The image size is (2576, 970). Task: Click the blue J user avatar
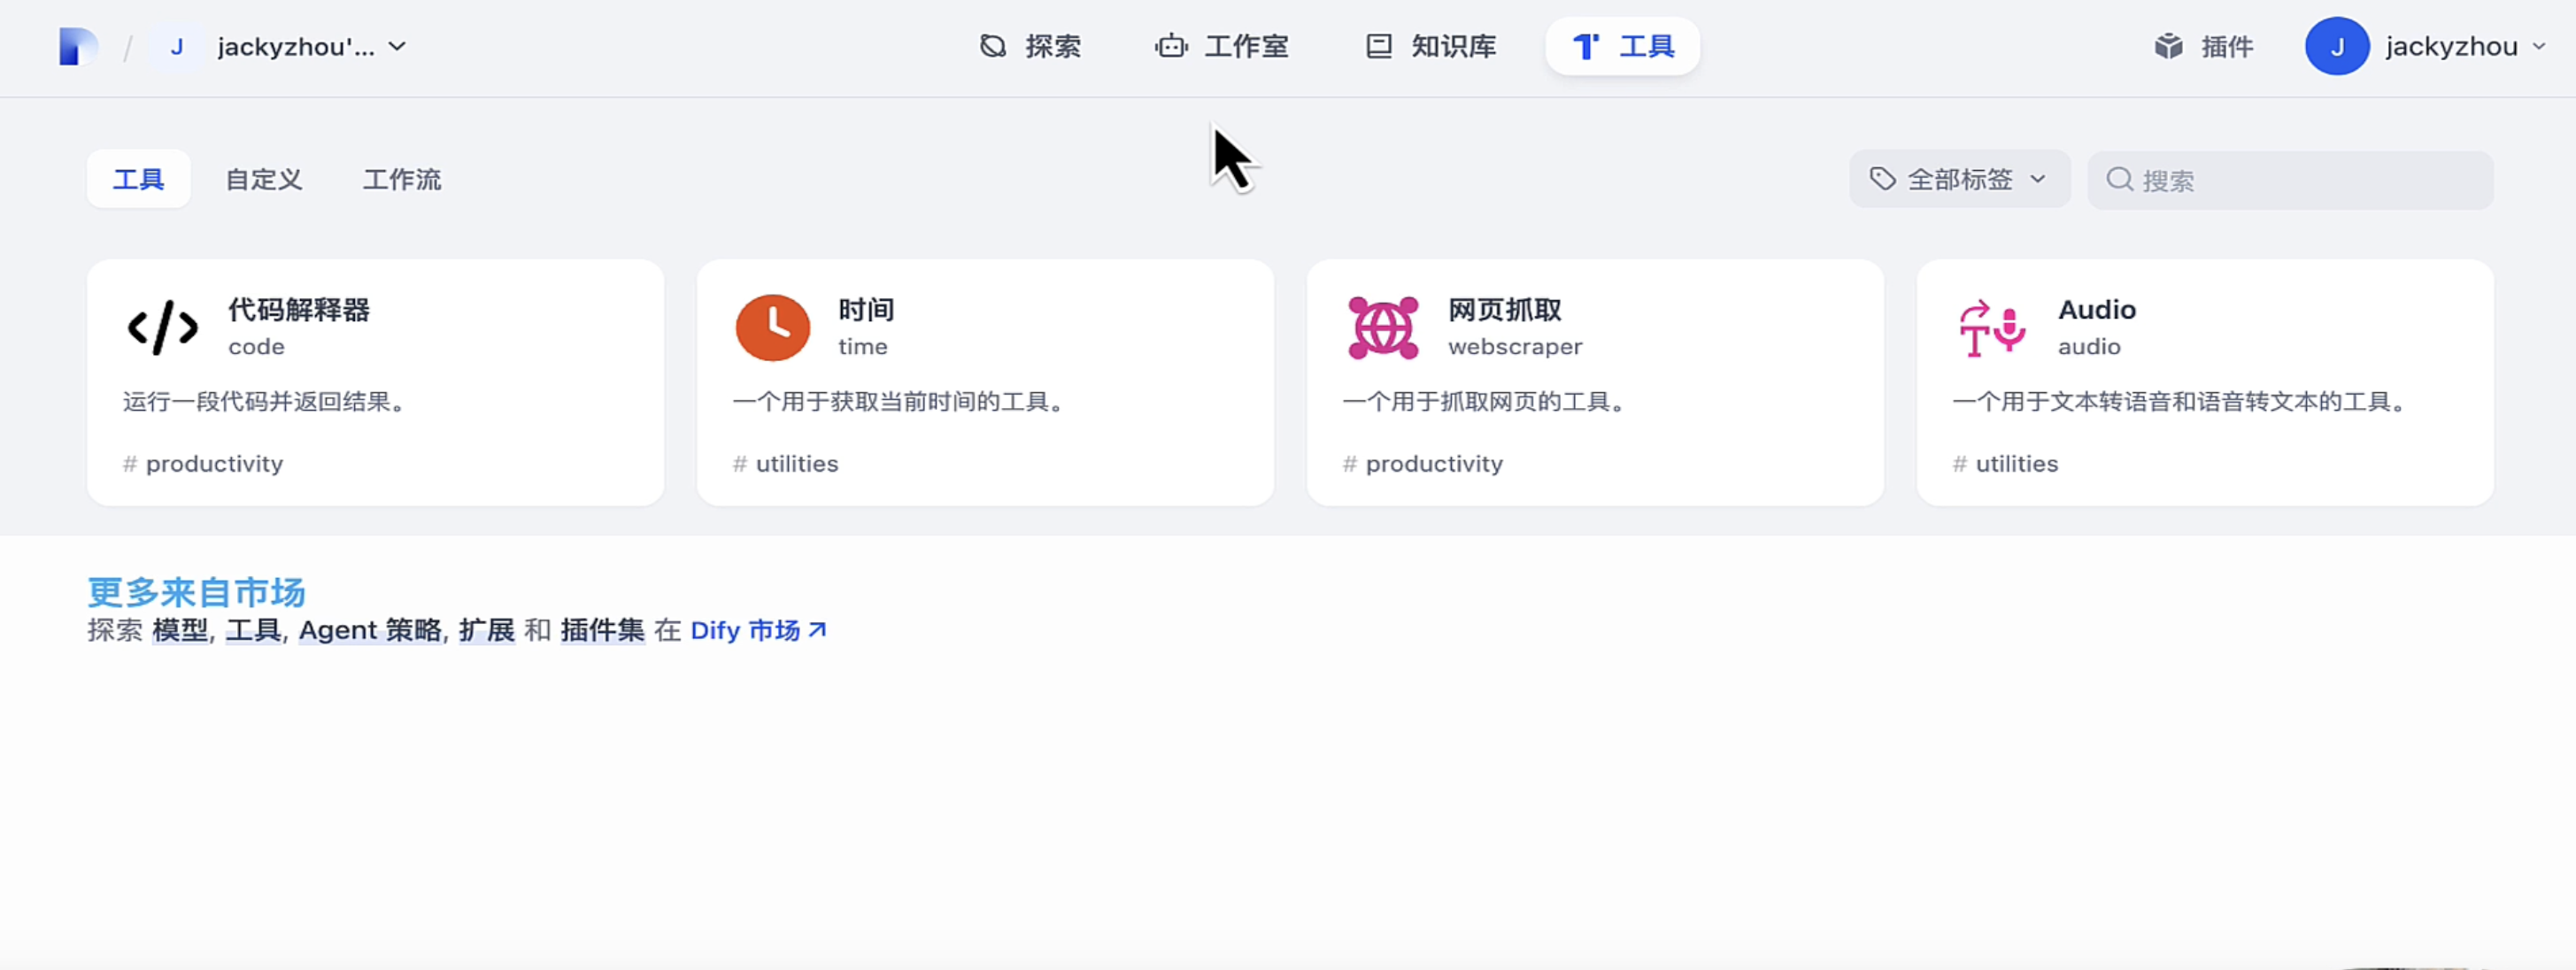click(2336, 47)
